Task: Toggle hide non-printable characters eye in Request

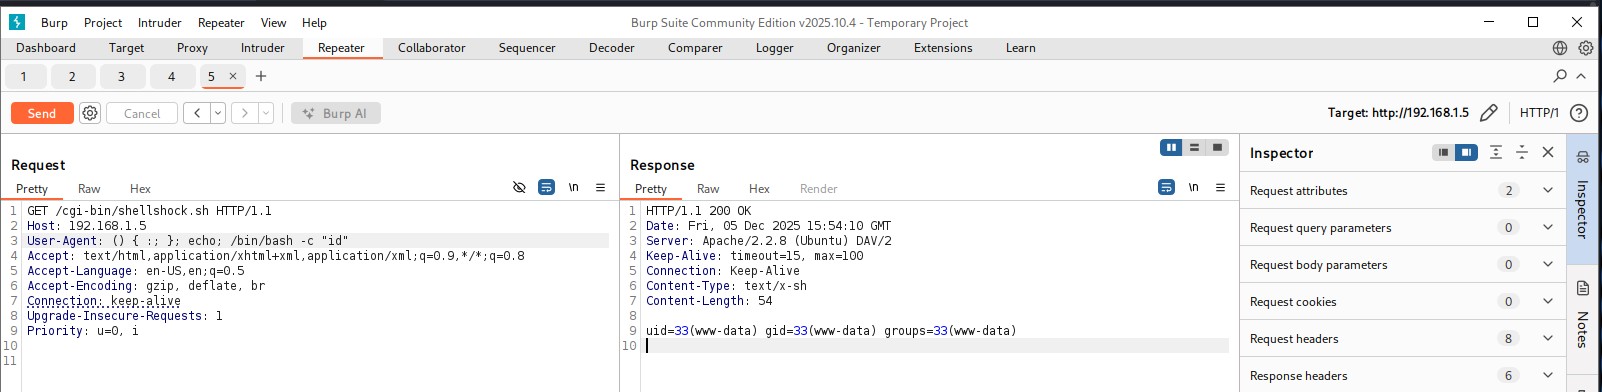Action: [519, 187]
